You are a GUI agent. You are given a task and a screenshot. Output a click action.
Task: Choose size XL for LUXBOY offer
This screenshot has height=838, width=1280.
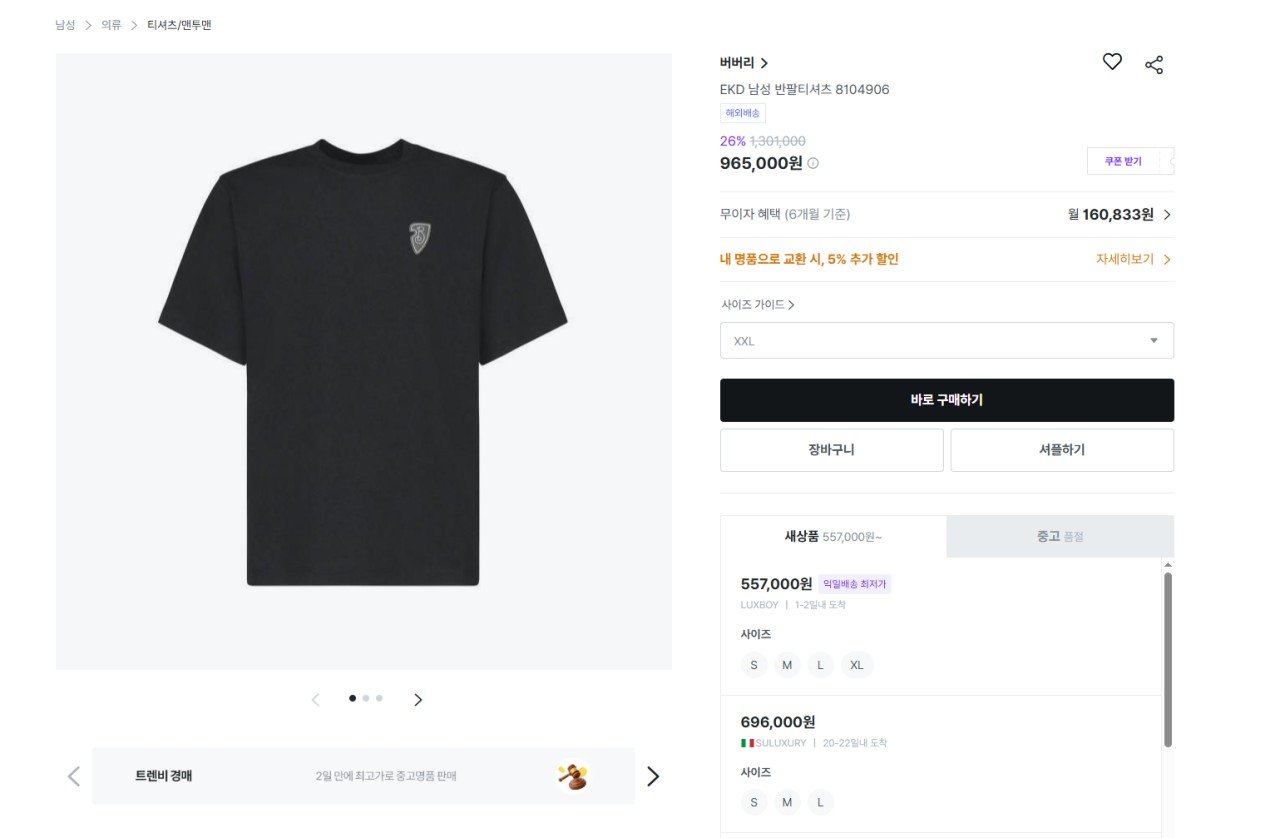point(857,665)
